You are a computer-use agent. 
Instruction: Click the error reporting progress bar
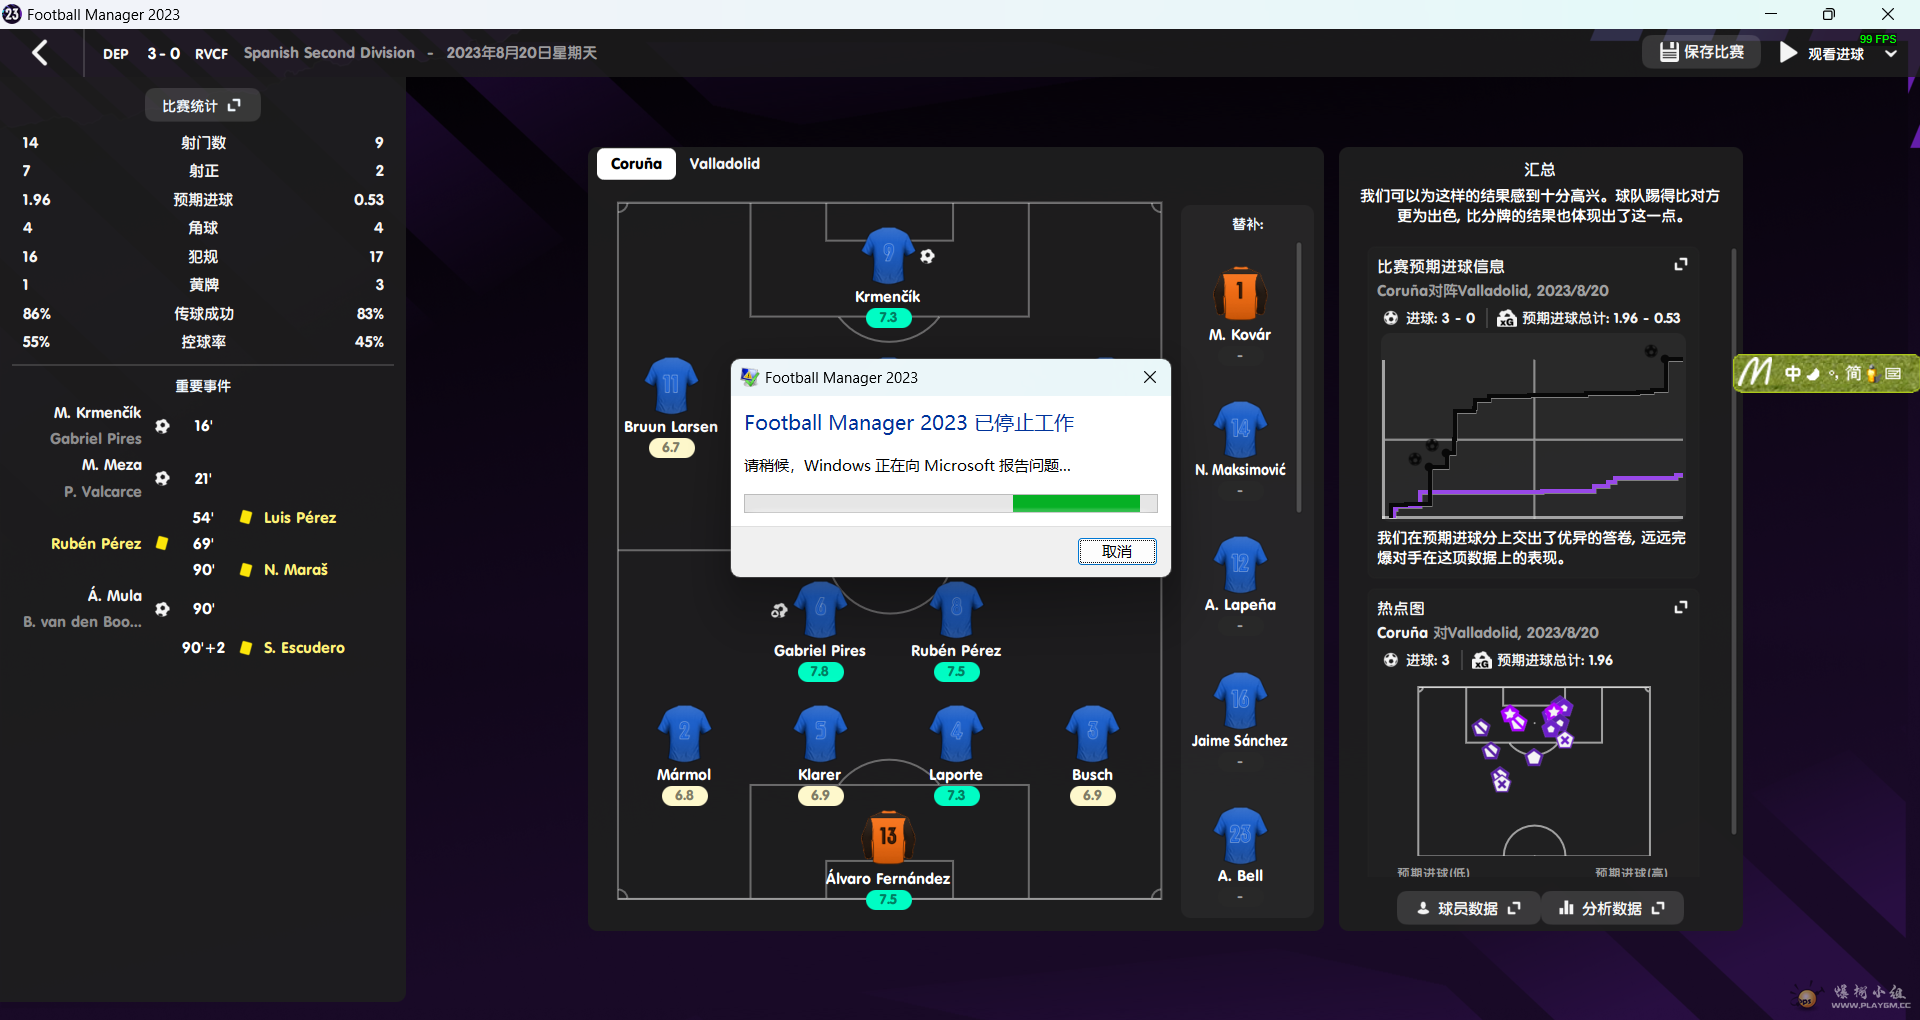point(950,503)
